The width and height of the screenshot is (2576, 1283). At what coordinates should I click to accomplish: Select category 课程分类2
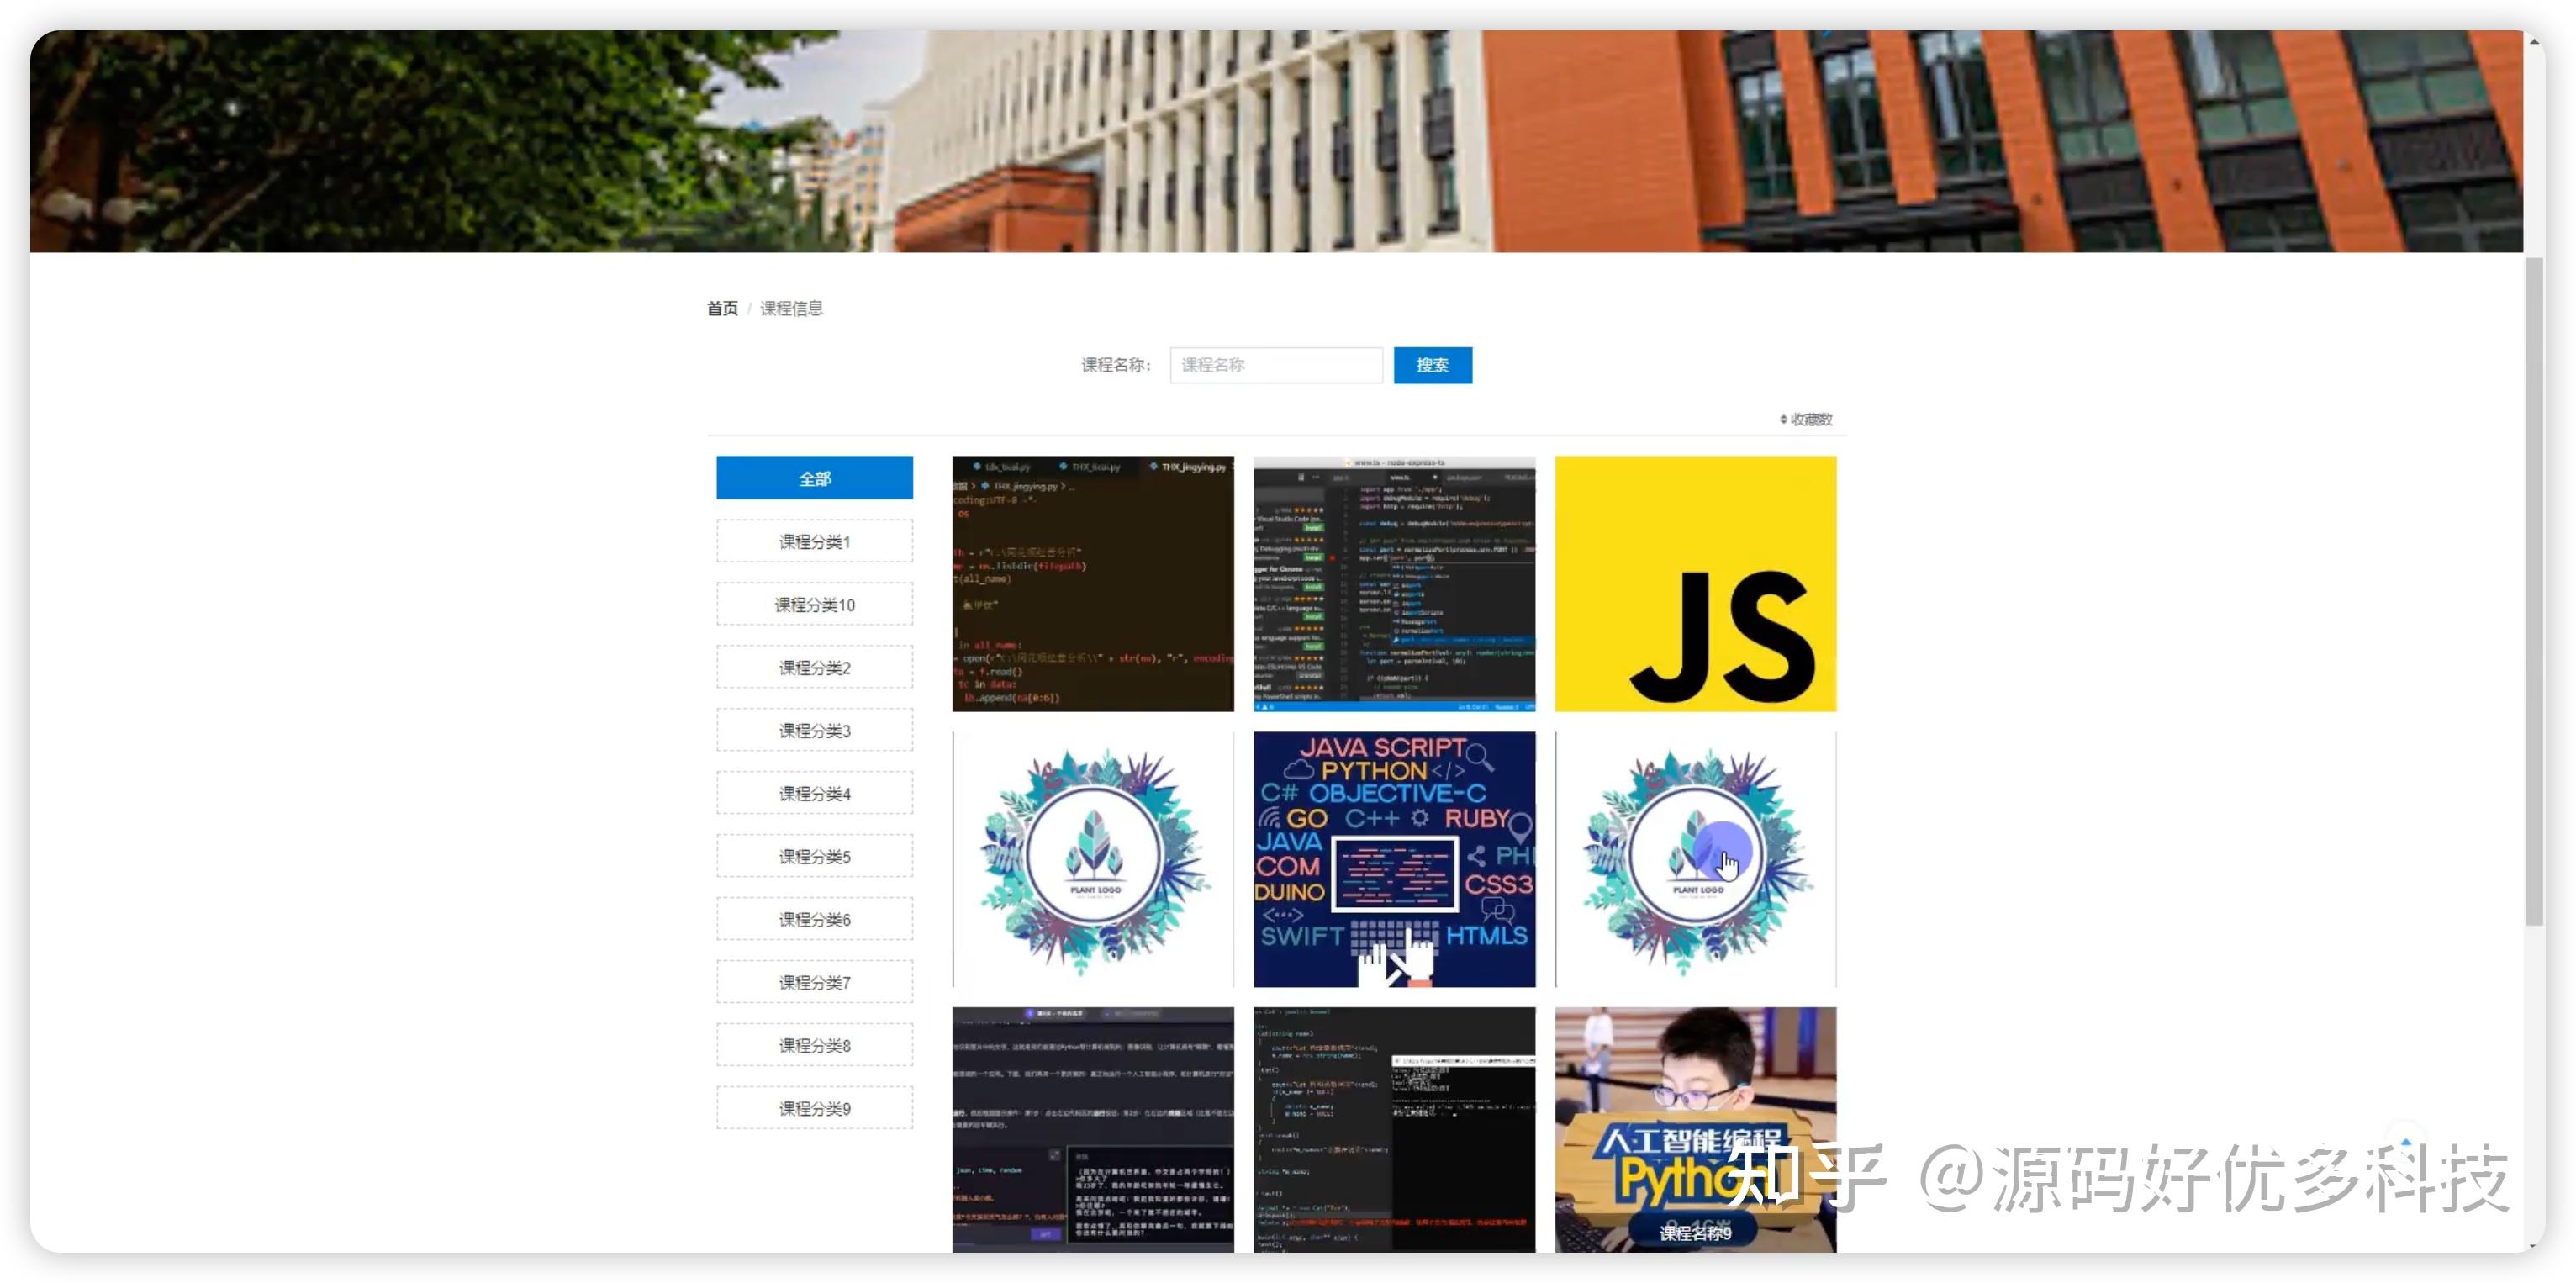click(814, 667)
